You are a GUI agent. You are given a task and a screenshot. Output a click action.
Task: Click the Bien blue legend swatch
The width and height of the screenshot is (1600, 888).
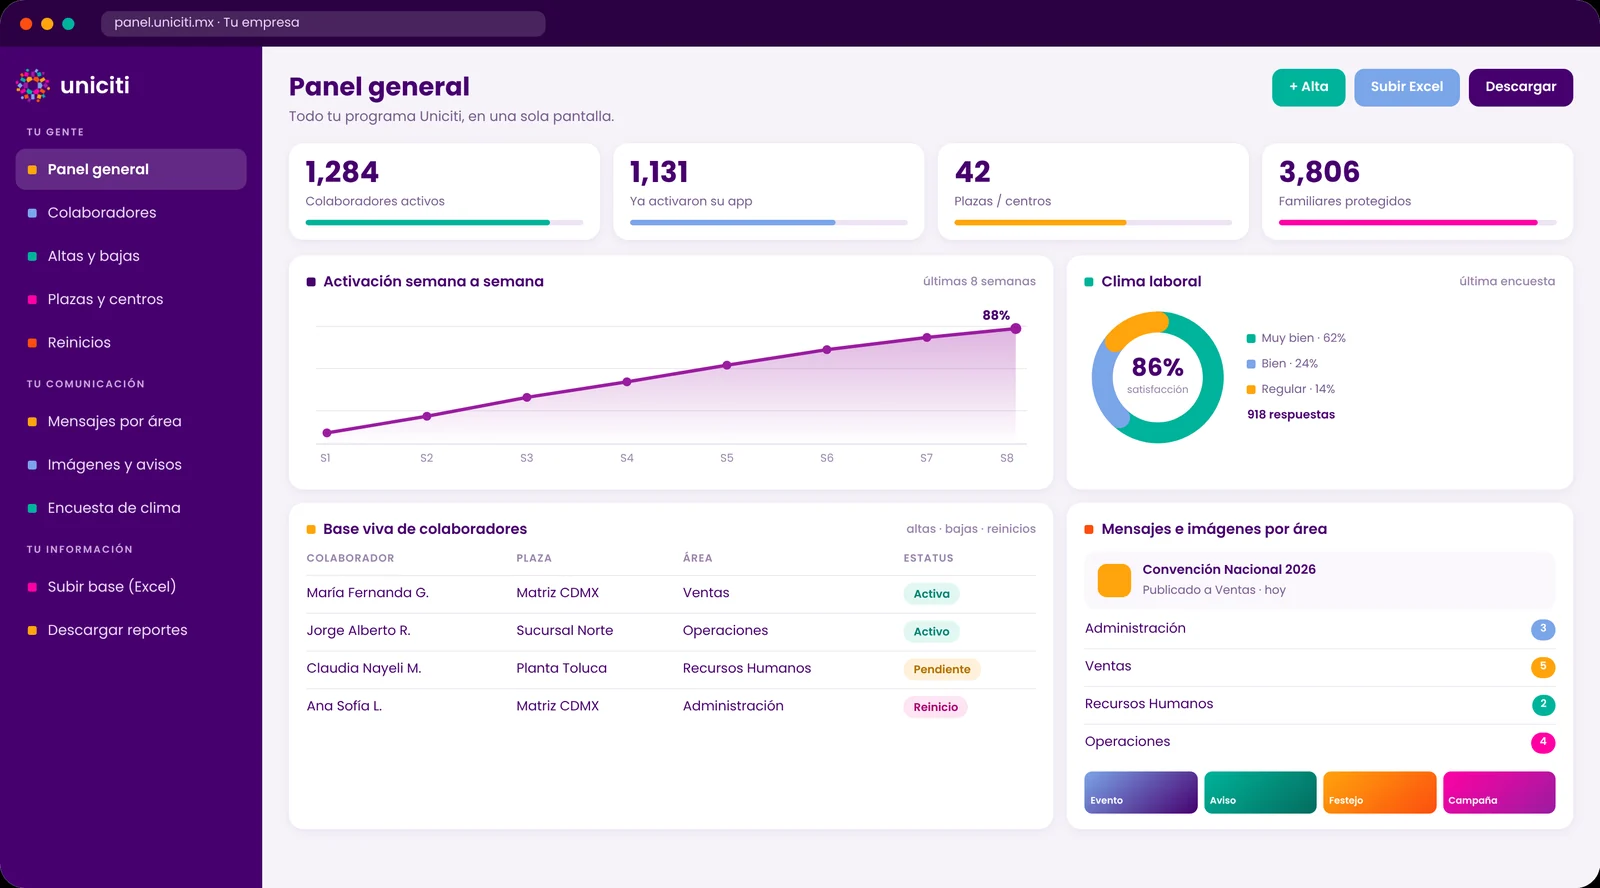tap(1251, 364)
